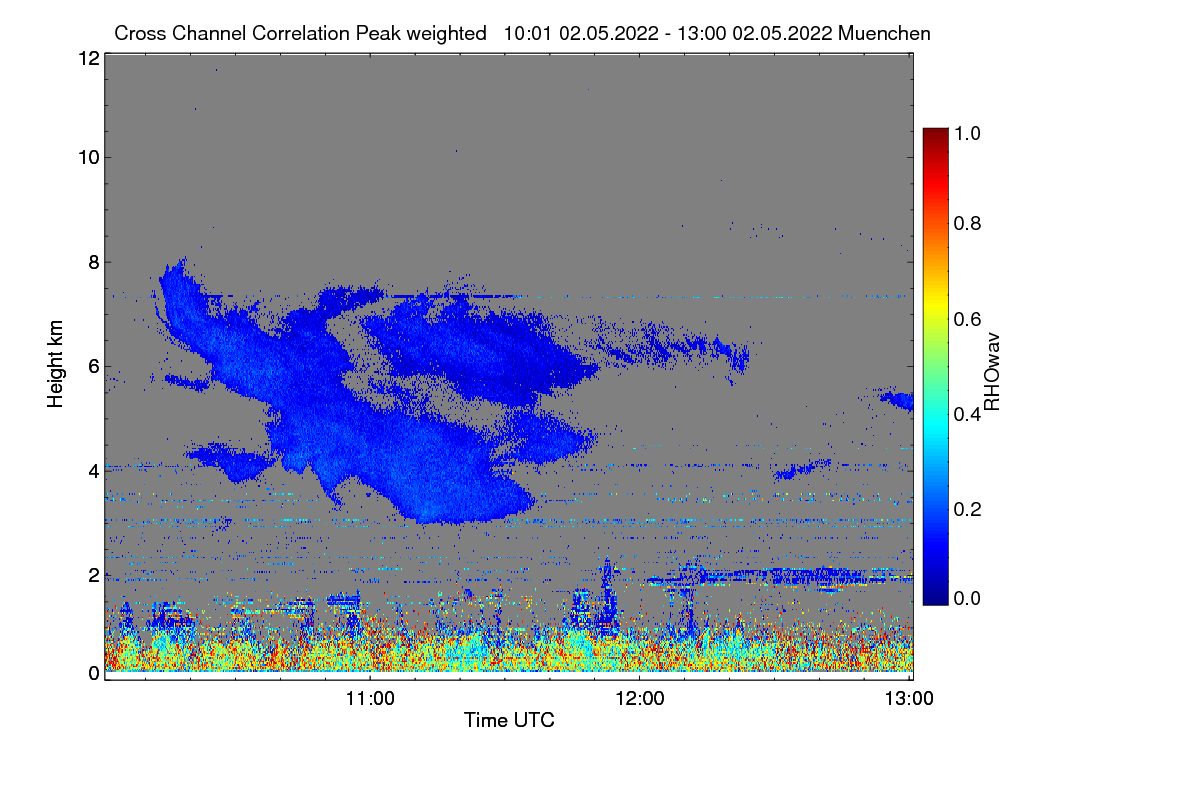The width and height of the screenshot is (1200, 800).
Task: Click the y-axis tick label 4
Action: point(93,470)
